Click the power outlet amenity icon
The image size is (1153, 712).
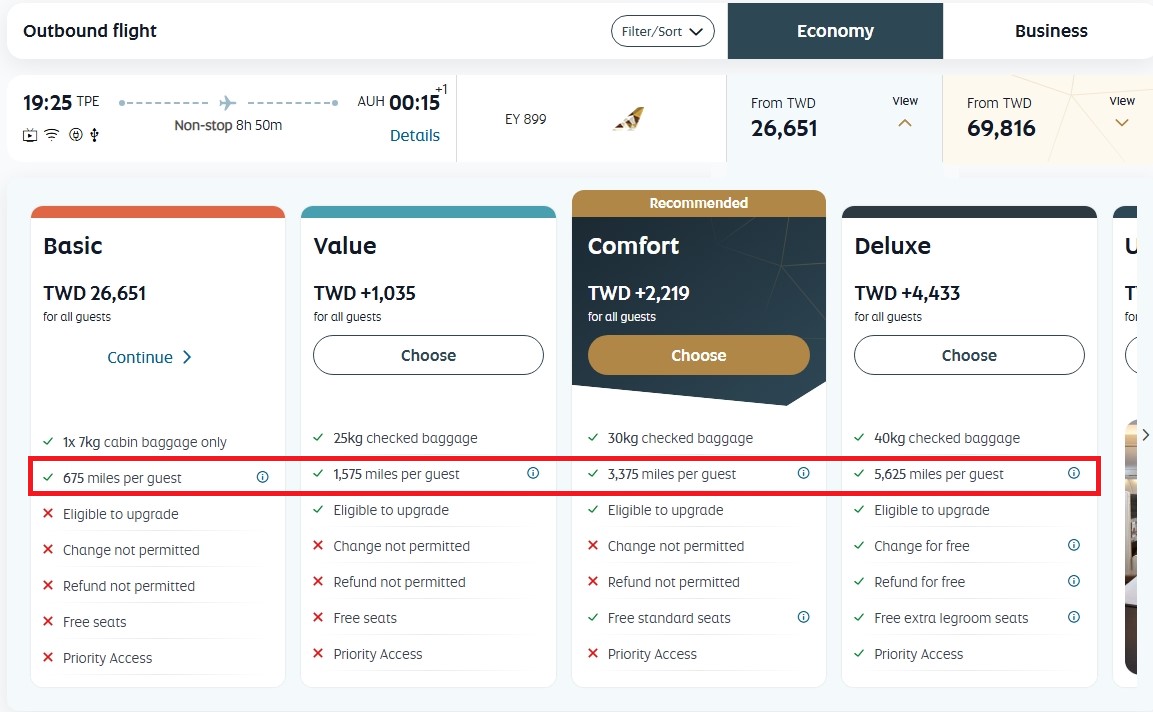(75, 135)
